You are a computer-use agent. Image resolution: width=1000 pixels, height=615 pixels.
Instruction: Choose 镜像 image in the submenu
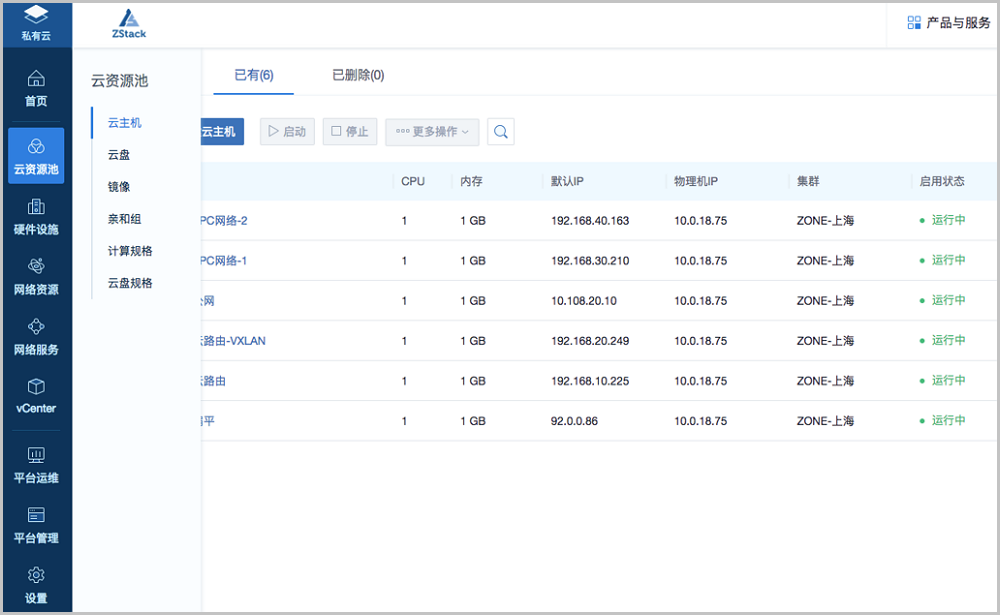click(x=119, y=187)
